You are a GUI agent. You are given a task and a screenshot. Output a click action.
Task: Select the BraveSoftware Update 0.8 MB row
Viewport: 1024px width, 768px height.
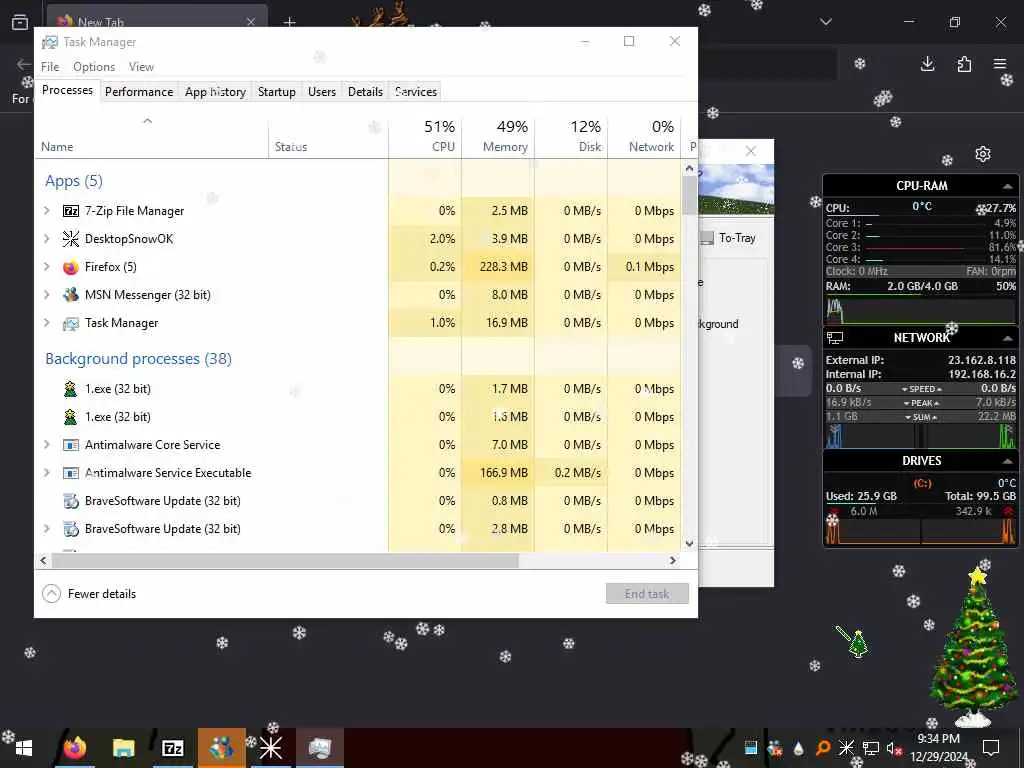click(x=358, y=501)
